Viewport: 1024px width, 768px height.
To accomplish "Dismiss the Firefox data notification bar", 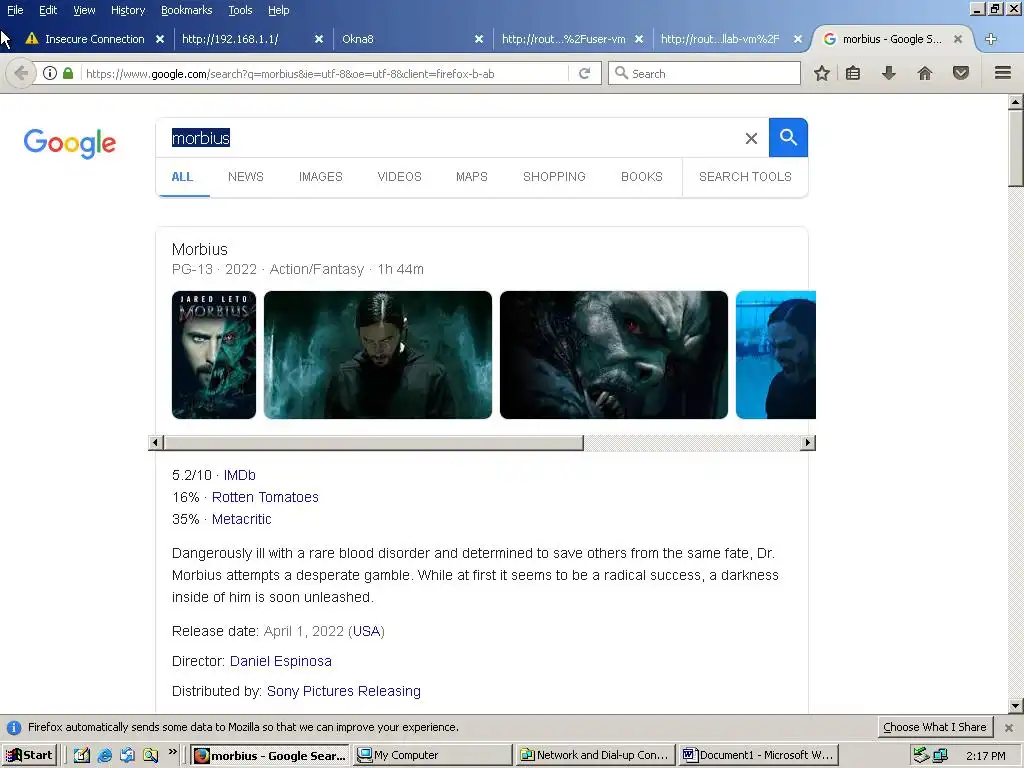I will (1009, 728).
